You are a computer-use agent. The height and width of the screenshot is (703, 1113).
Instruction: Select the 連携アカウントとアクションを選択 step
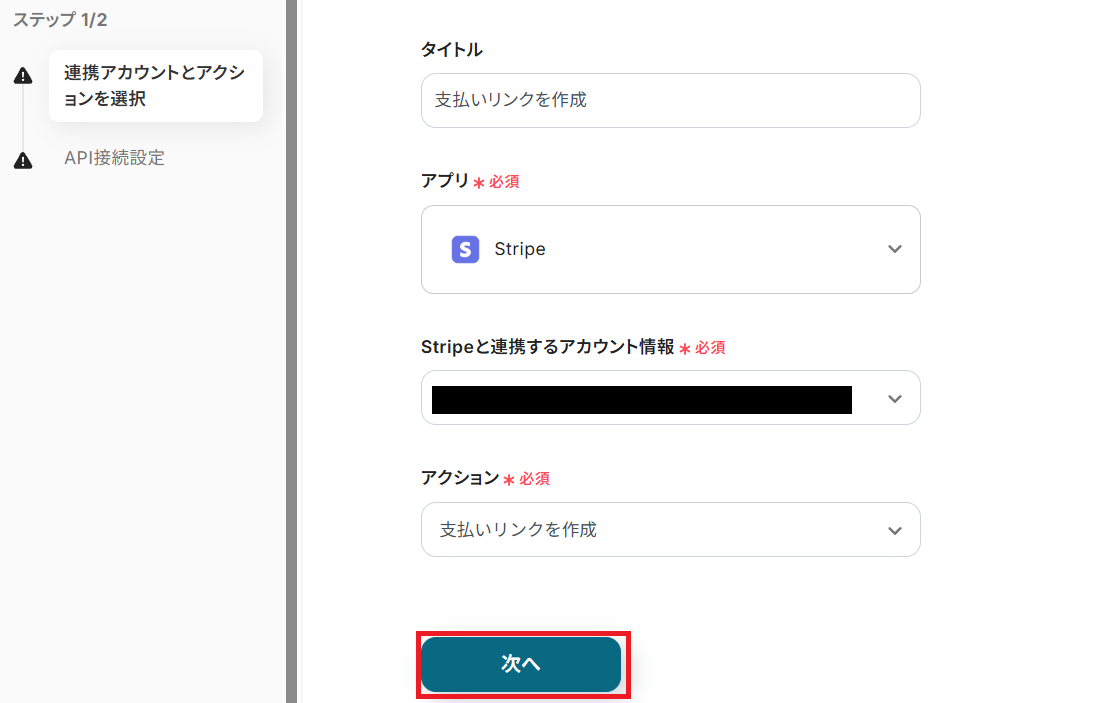point(155,86)
